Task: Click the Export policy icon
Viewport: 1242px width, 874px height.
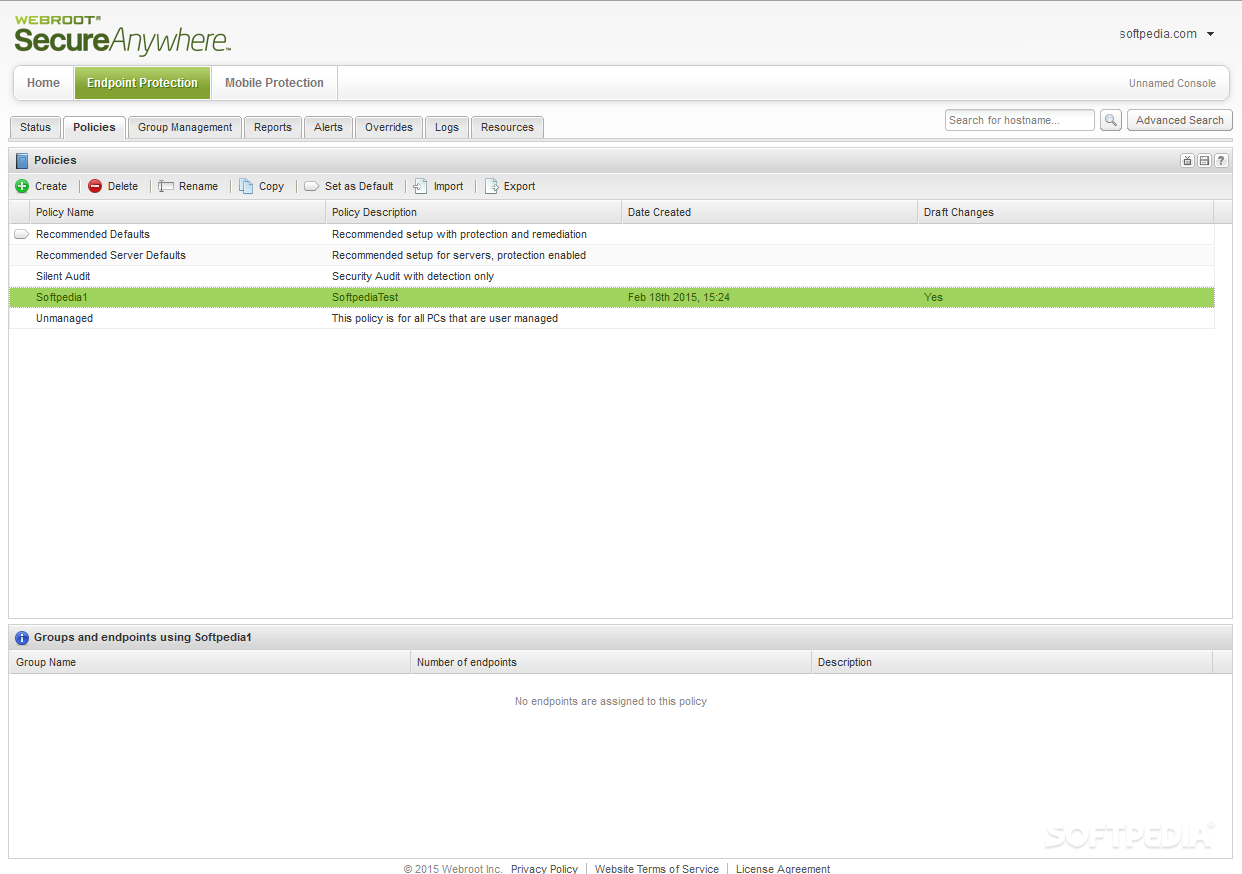Action: 491,186
